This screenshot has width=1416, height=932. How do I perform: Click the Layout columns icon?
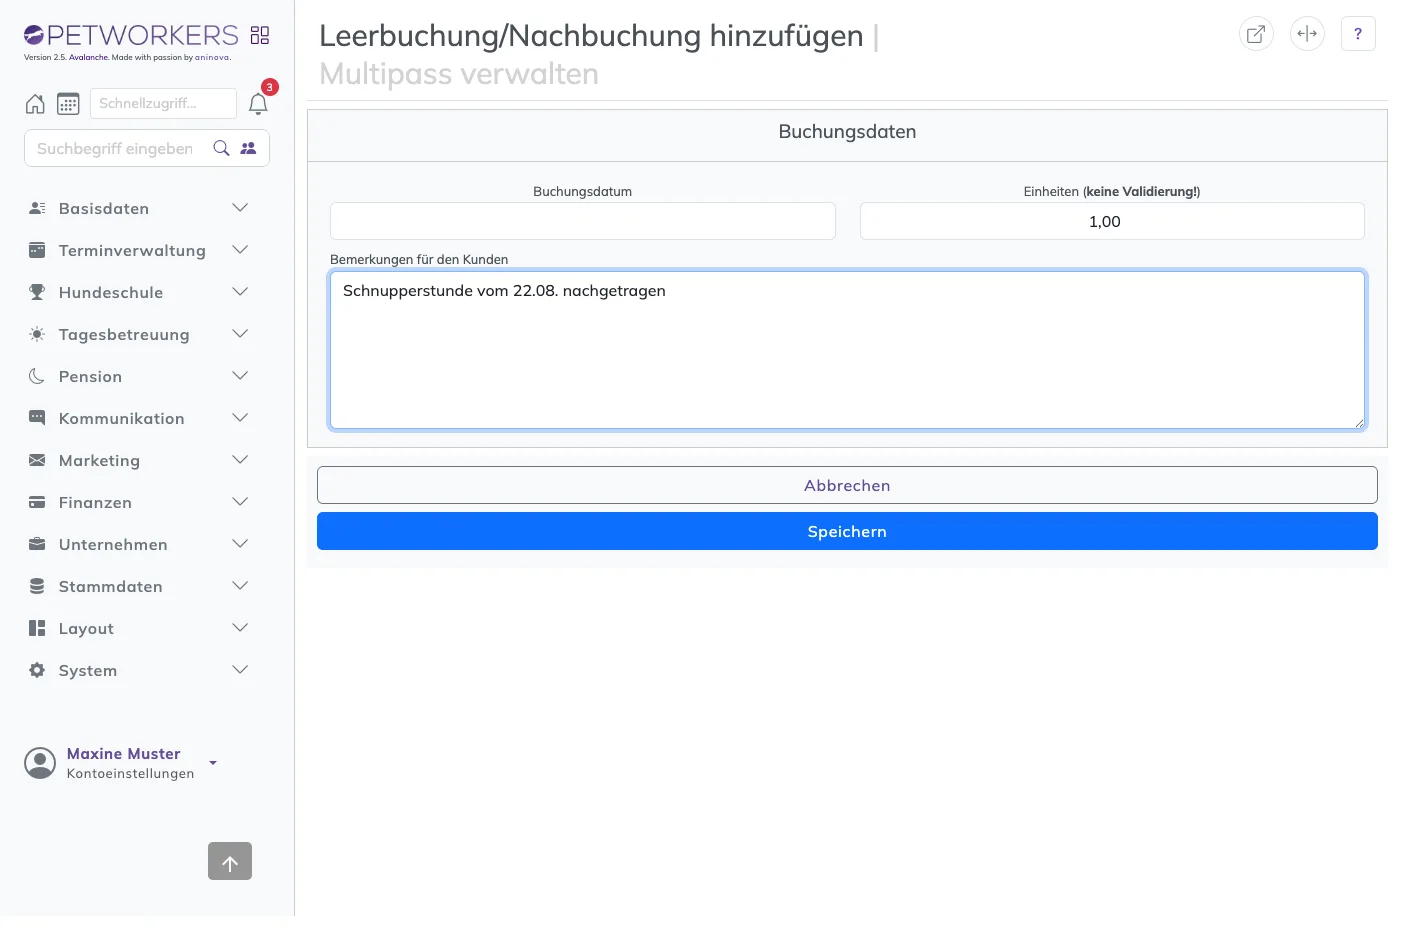click(x=37, y=628)
